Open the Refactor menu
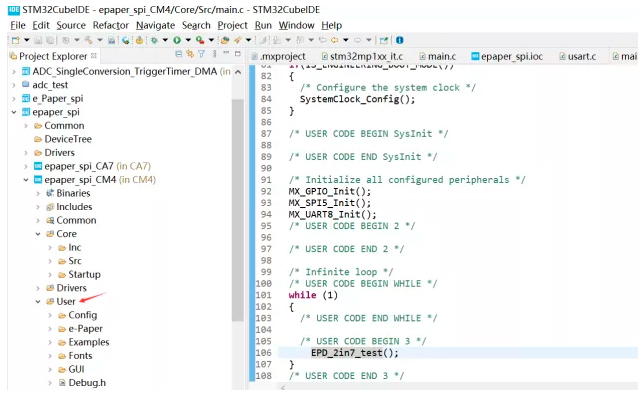642x395 pixels. [111, 25]
